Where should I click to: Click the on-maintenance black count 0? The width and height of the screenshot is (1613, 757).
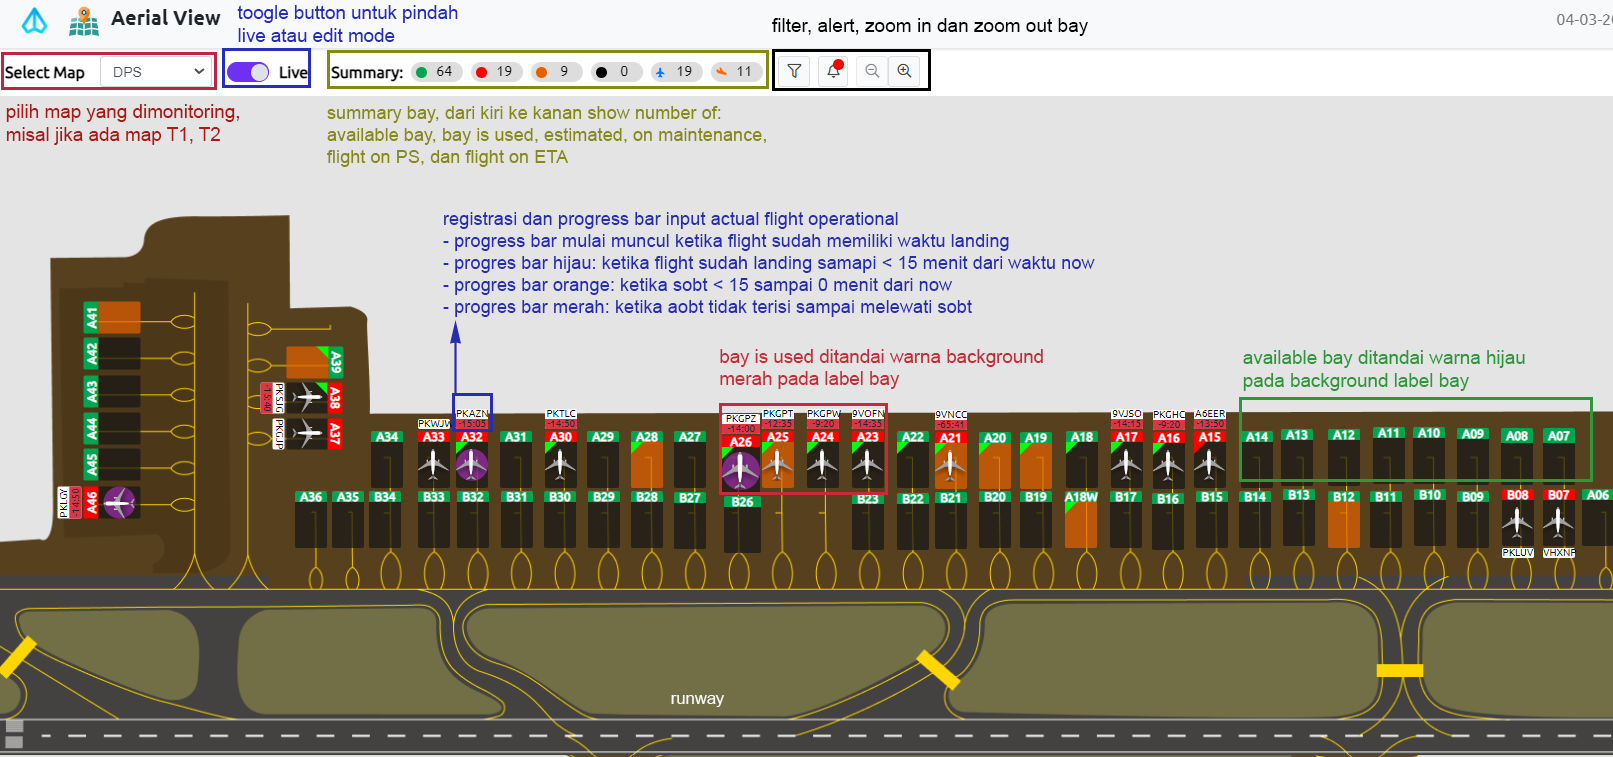tap(615, 72)
